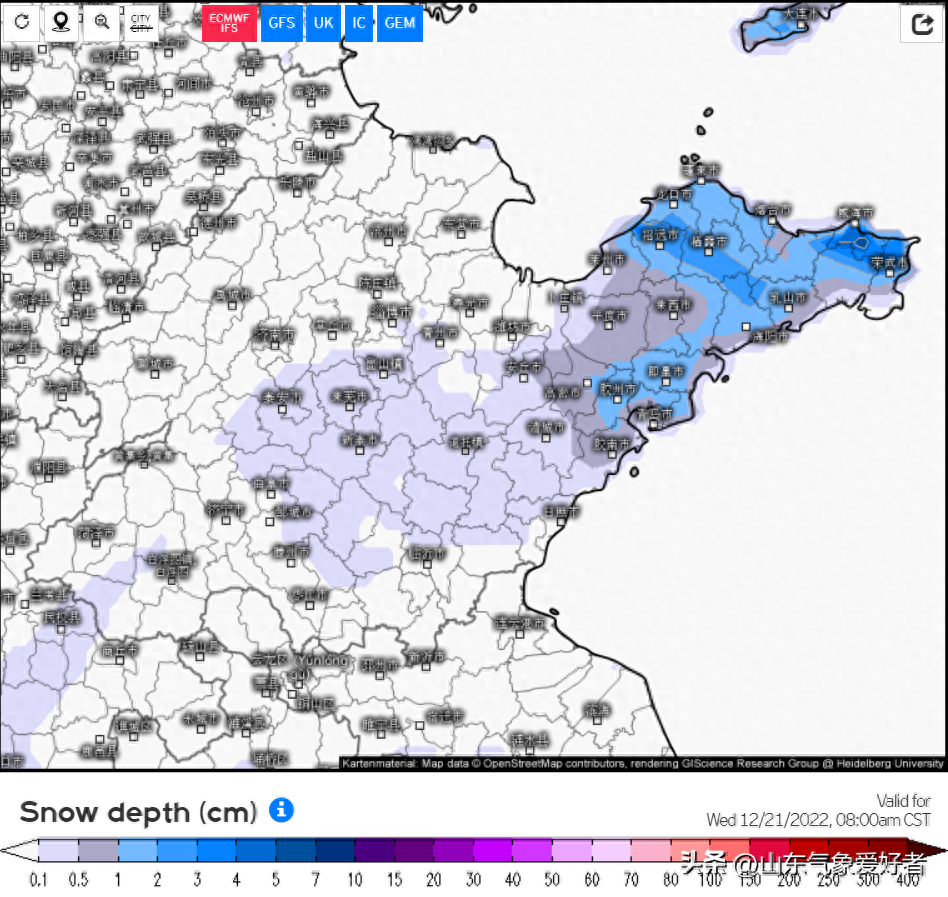Select the GEM model button

click(399, 23)
